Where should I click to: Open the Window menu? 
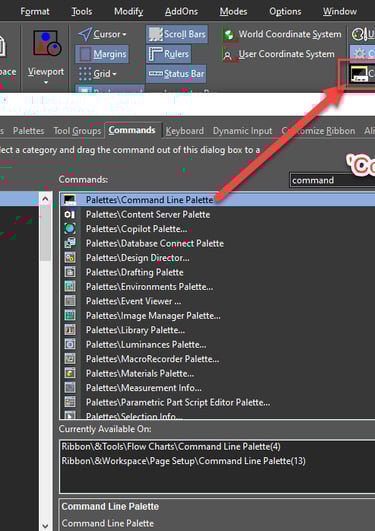click(x=340, y=12)
